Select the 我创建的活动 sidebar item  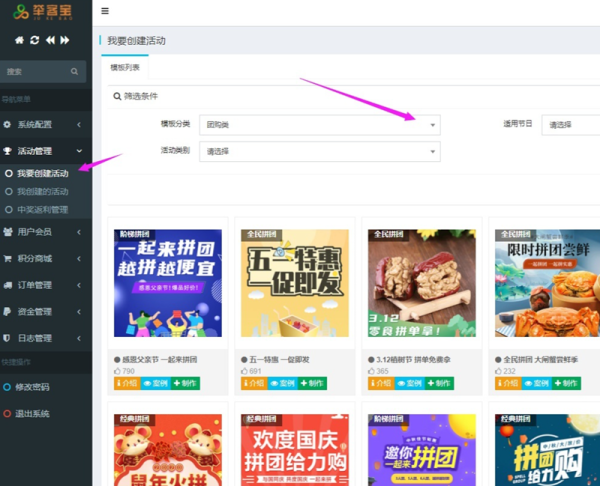(42, 191)
